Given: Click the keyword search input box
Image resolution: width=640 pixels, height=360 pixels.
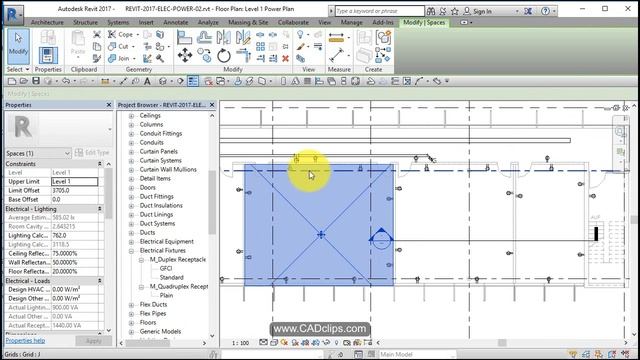Looking at the screenshot, I should point(380,11).
